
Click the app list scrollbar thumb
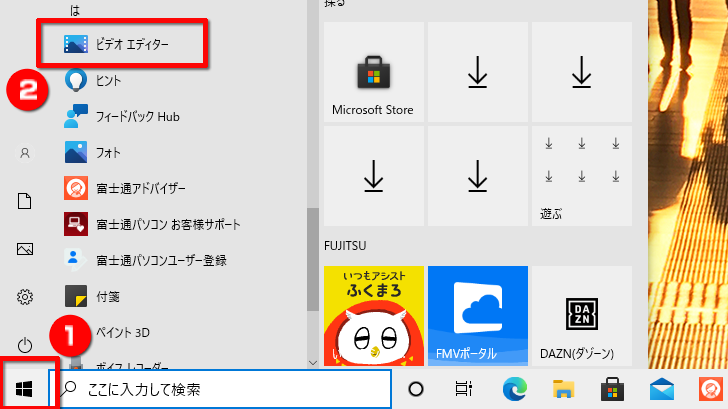tap(313, 259)
